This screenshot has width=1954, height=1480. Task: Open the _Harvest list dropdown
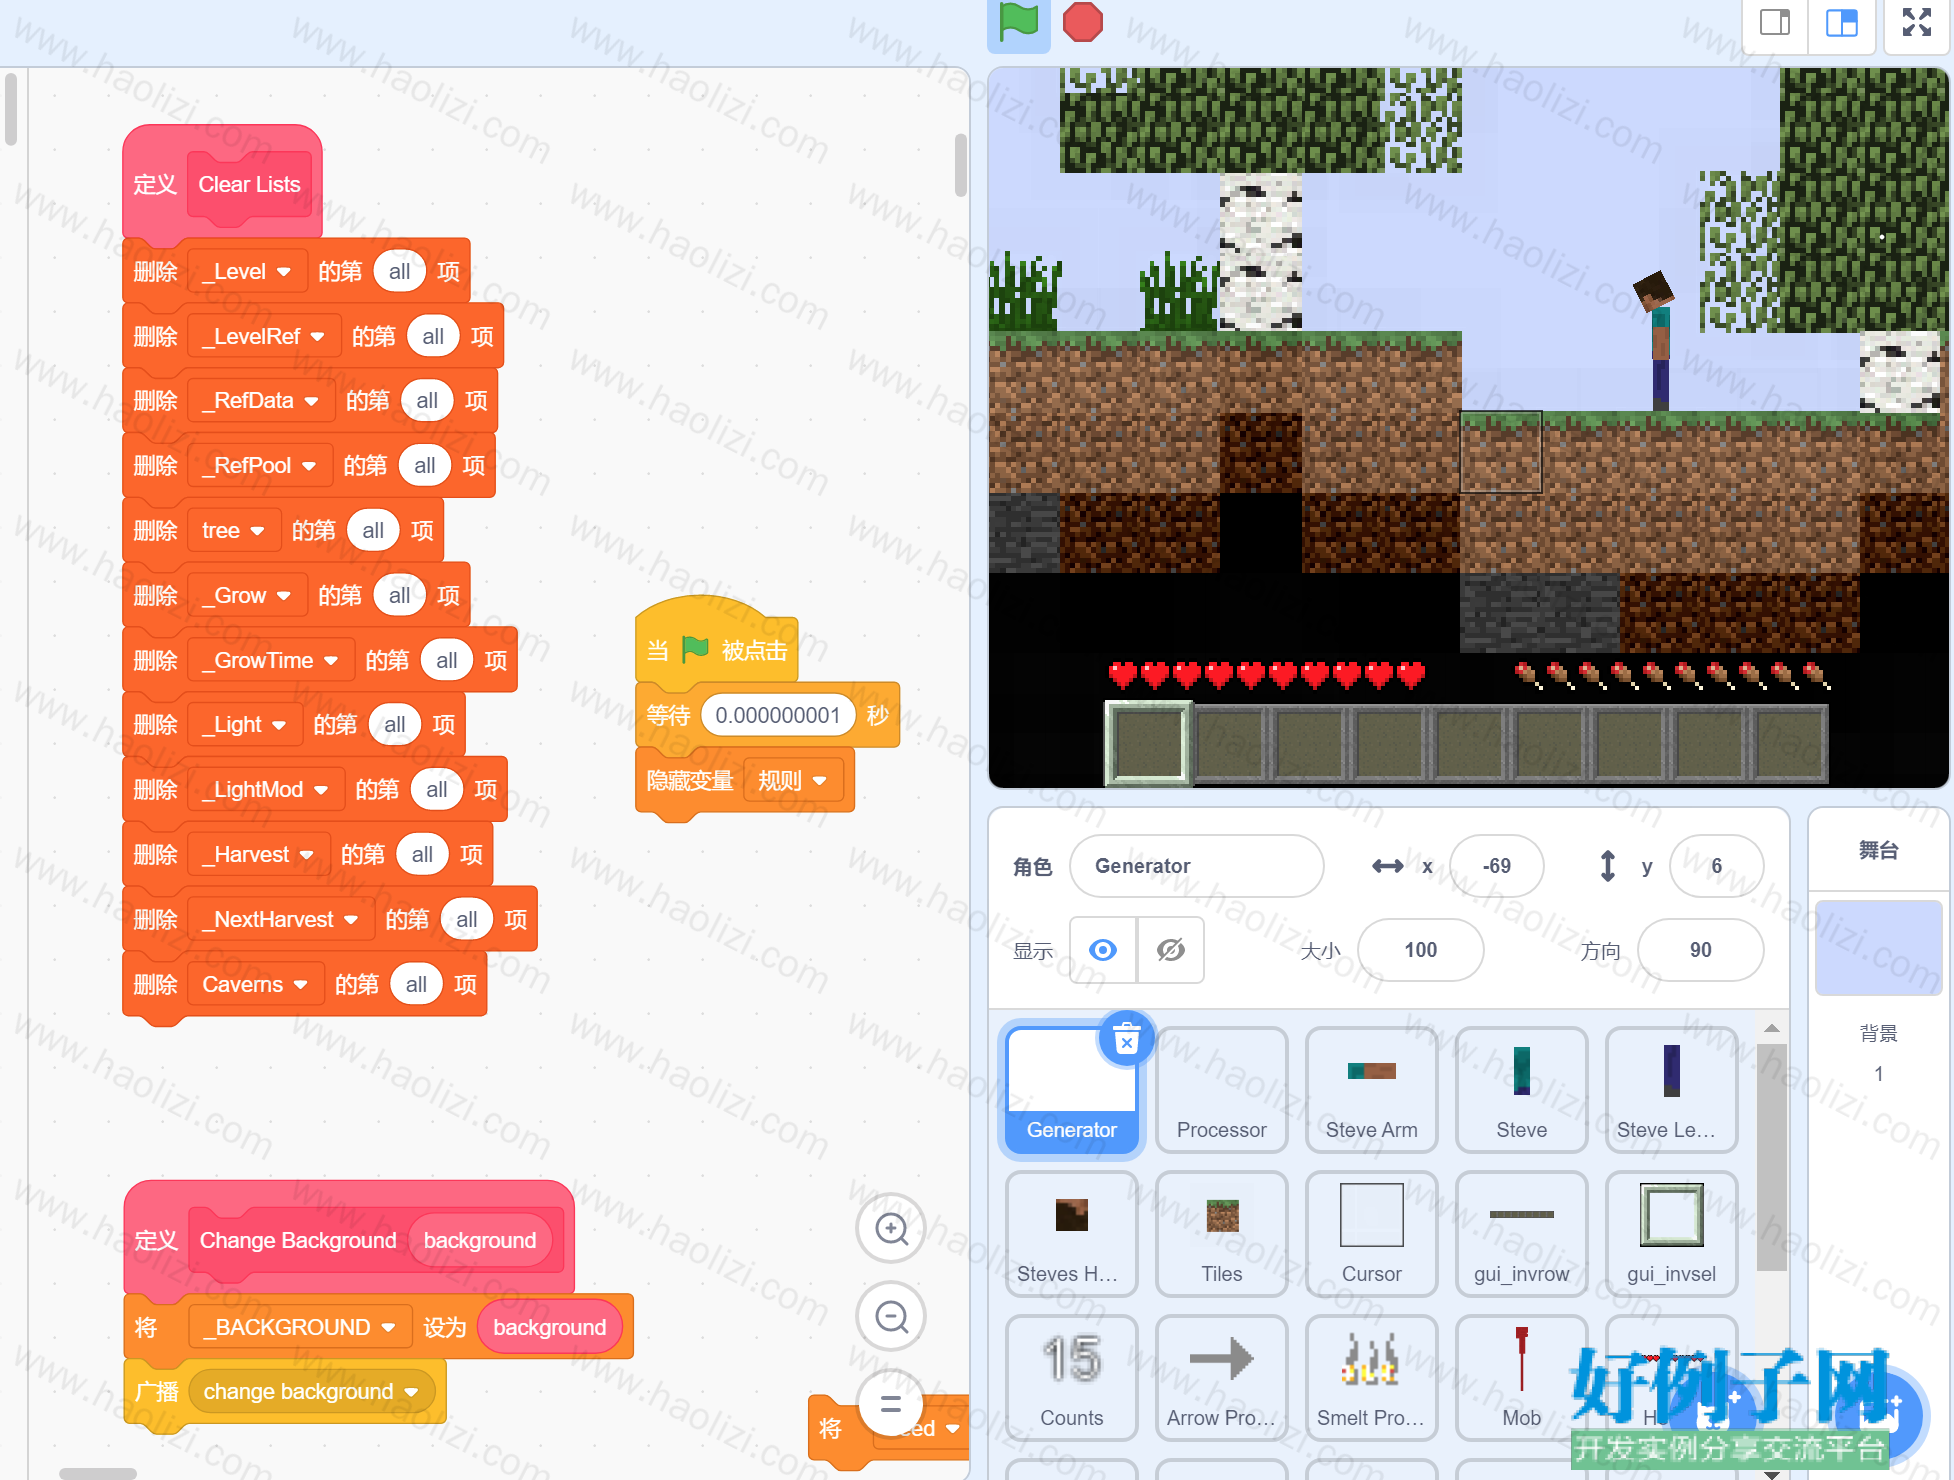point(259,855)
